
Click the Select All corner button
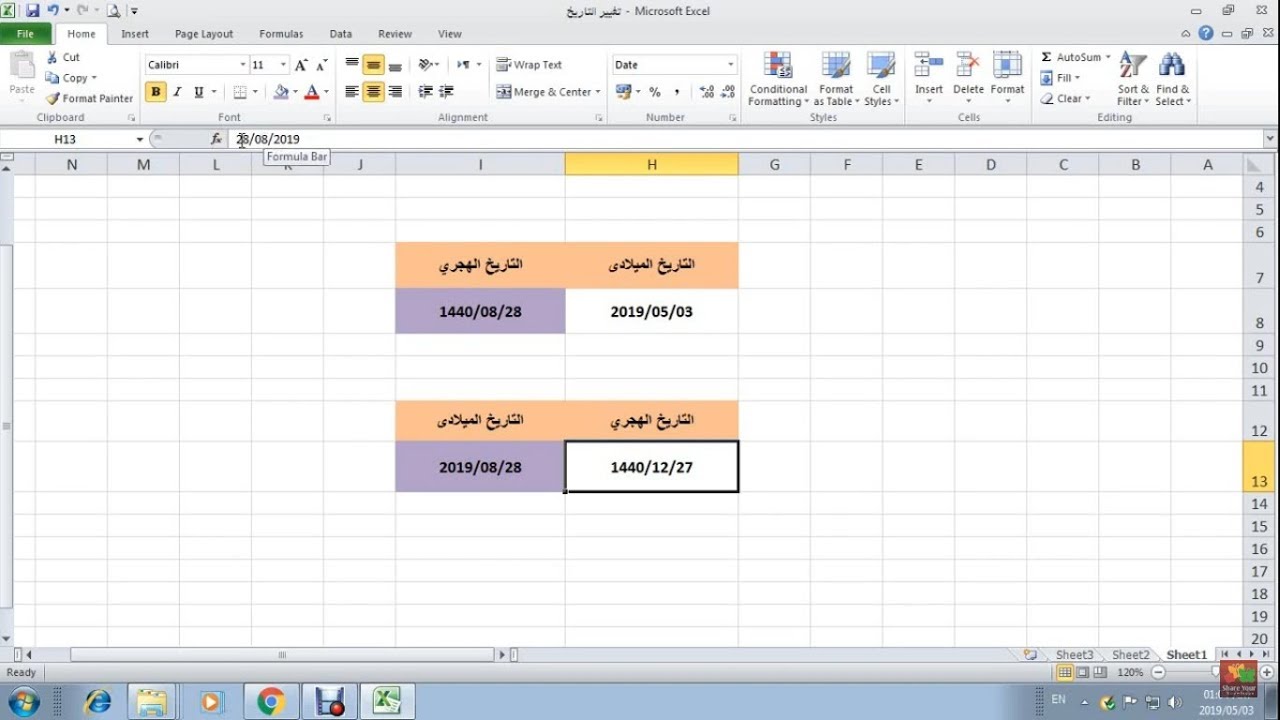[1257, 164]
